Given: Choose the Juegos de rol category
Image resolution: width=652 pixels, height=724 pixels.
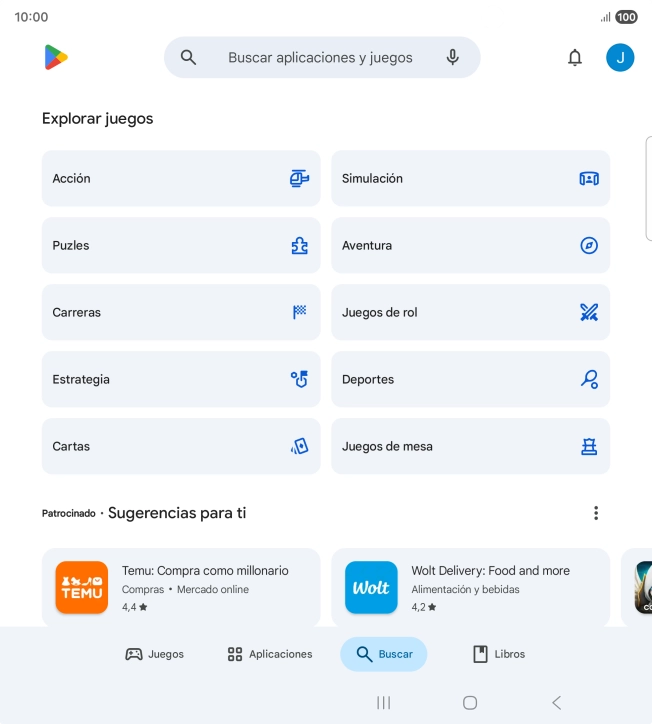Looking at the screenshot, I should (471, 312).
